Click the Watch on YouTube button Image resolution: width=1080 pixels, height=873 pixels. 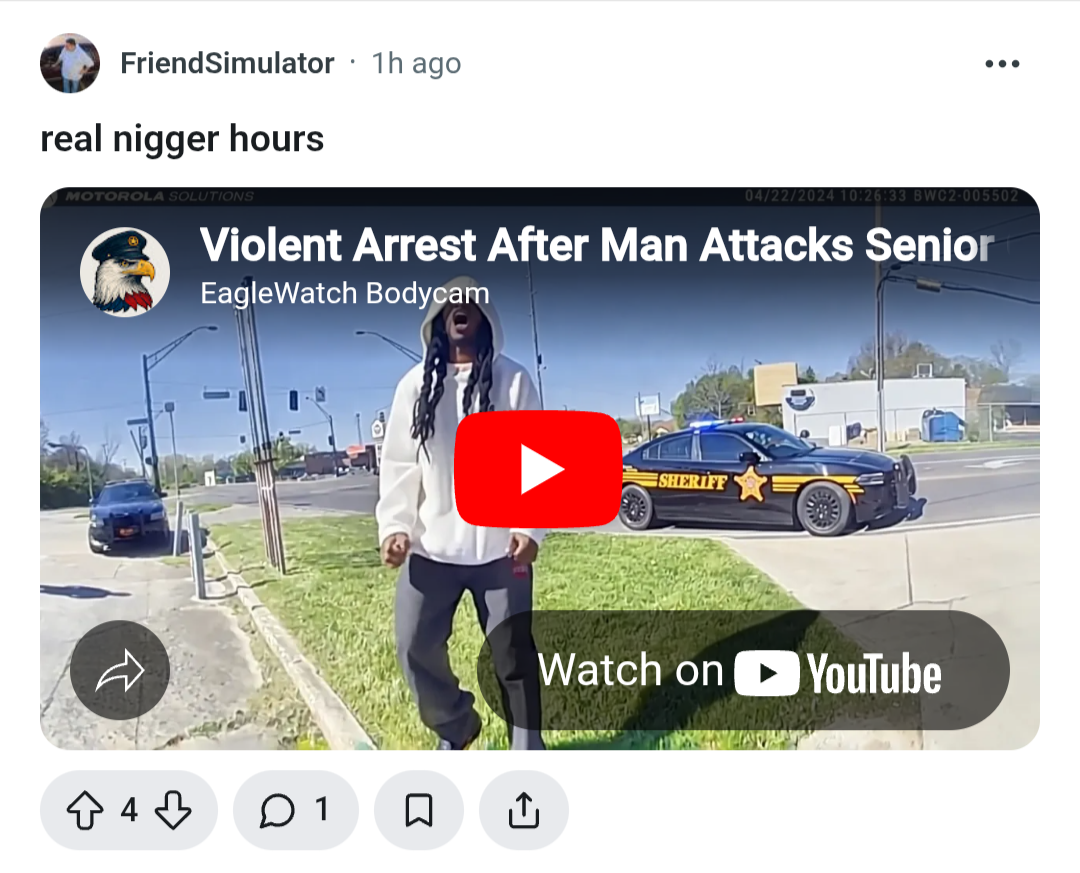pyautogui.click(x=743, y=670)
